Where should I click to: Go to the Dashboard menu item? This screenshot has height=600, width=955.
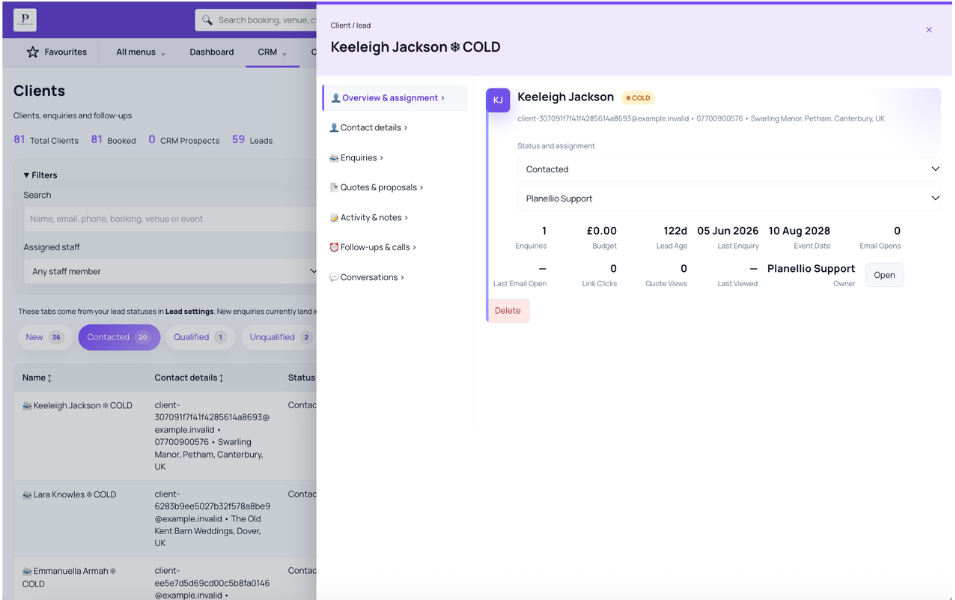[211, 52]
